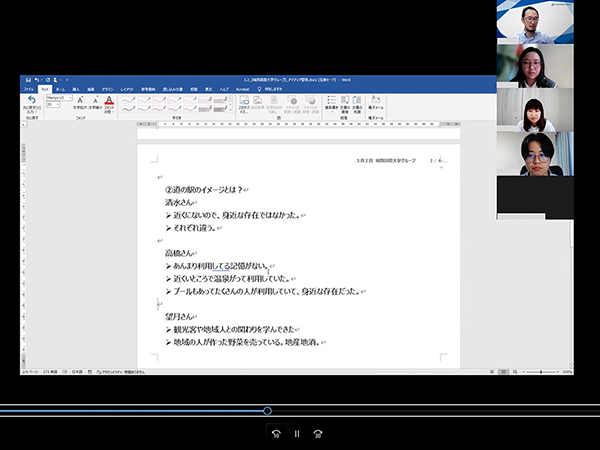Click the accessibility checker status entry
The image size is (600, 450).
click(121, 372)
